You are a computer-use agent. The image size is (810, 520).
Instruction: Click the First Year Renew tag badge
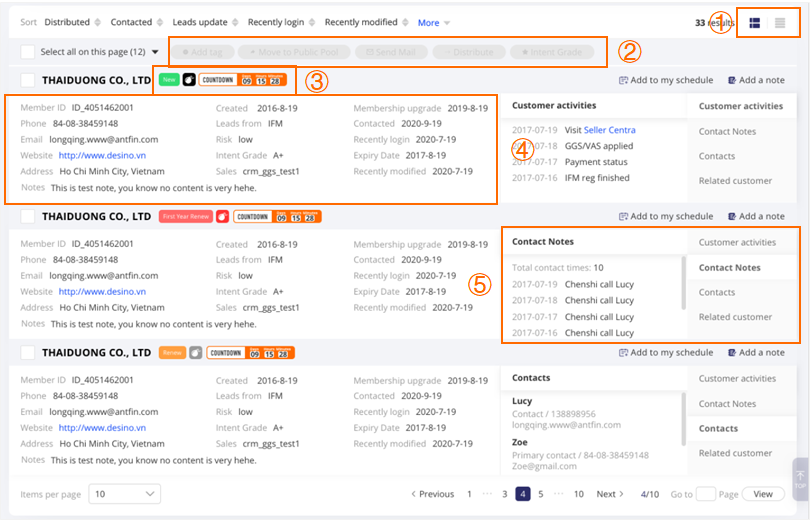[186, 216]
